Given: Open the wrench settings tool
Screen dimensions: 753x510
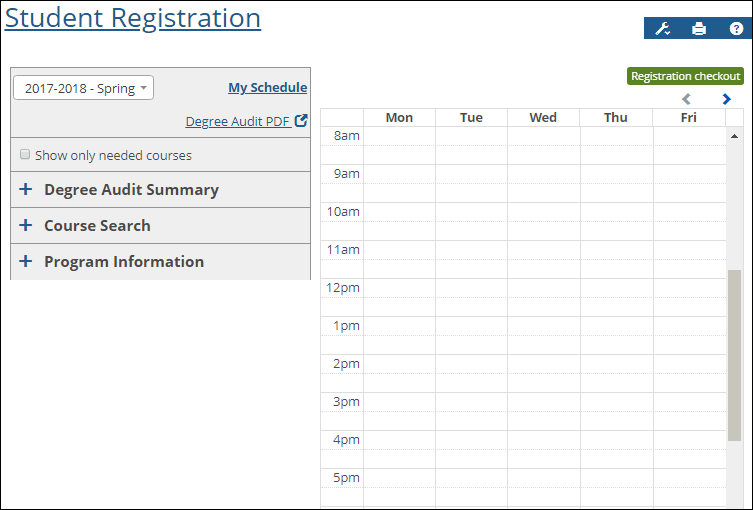Looking at the screenshot, I should pyautogui.click(x=663, y=29).
